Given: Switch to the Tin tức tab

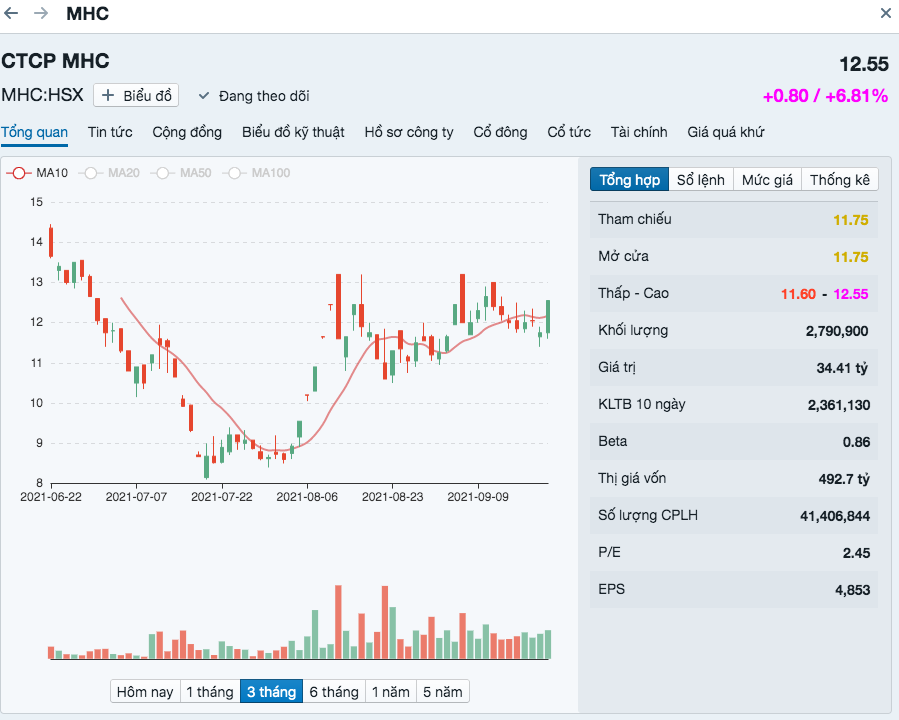Looking at the screenshot, I should (110, 132).
